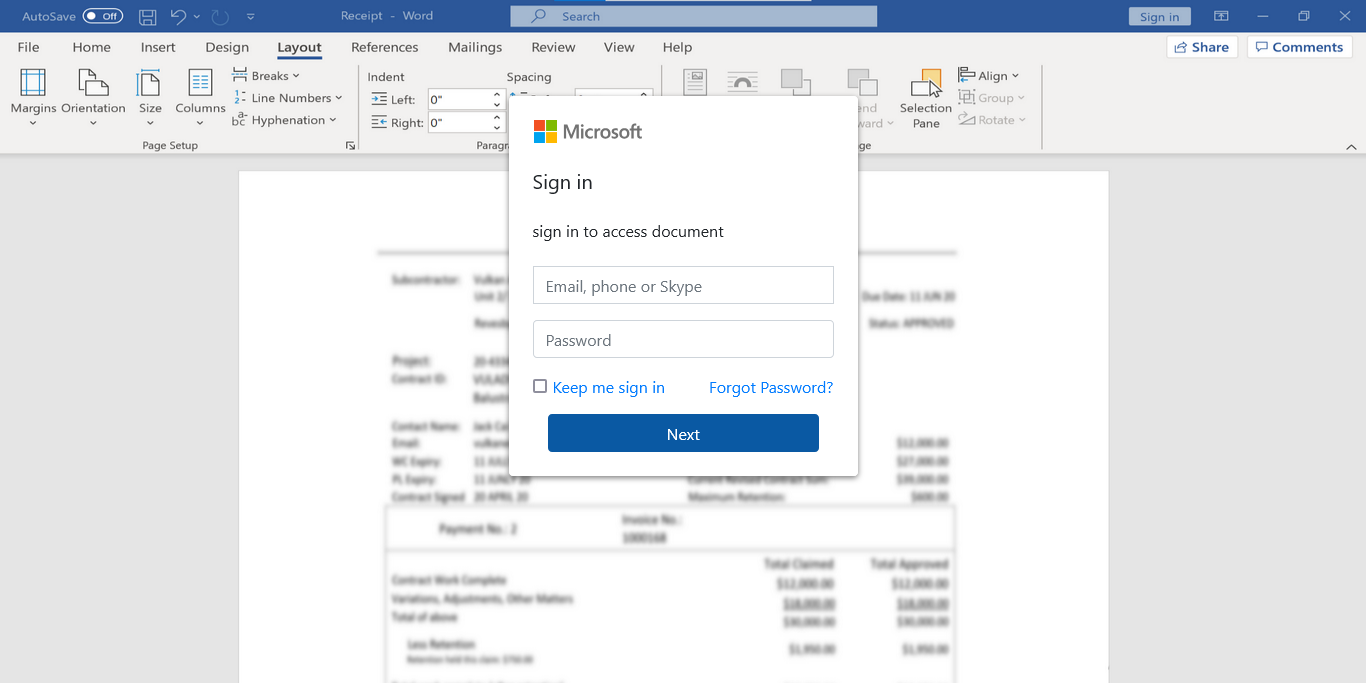
Task: Click the Microsoft logo in the dialog
Action: pos(588,131)
